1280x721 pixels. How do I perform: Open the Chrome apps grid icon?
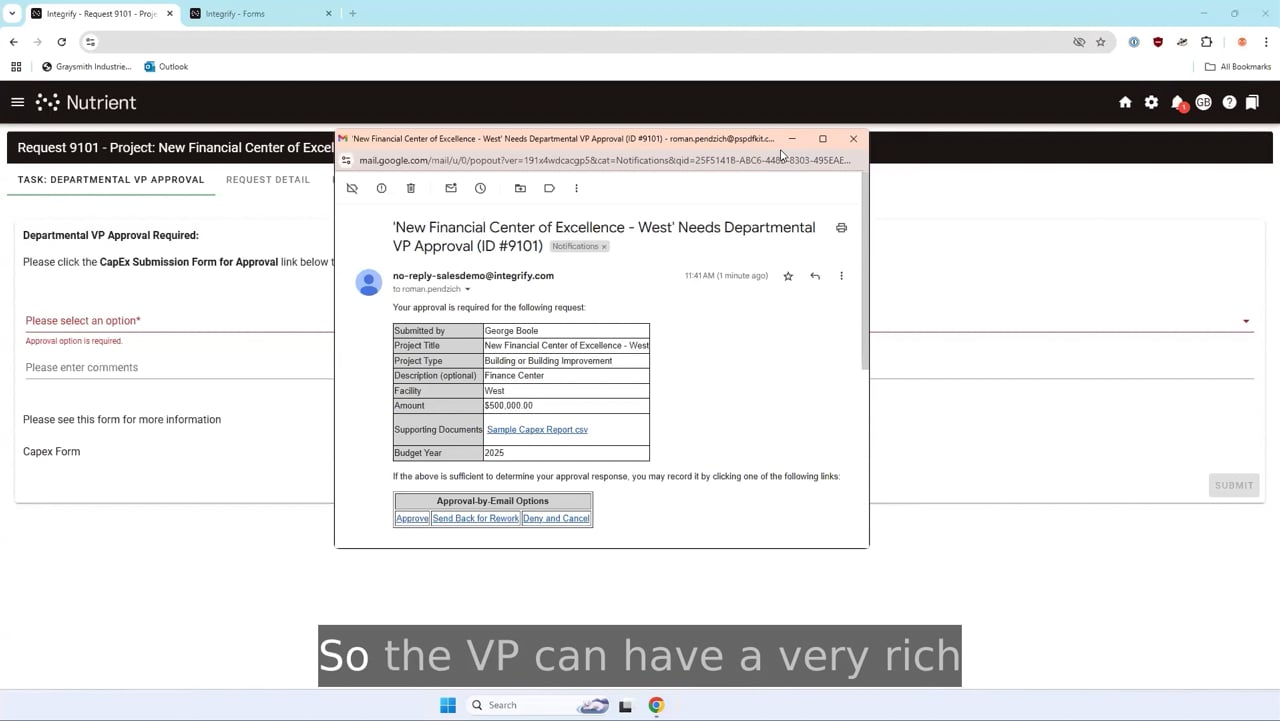click(16, 67)
